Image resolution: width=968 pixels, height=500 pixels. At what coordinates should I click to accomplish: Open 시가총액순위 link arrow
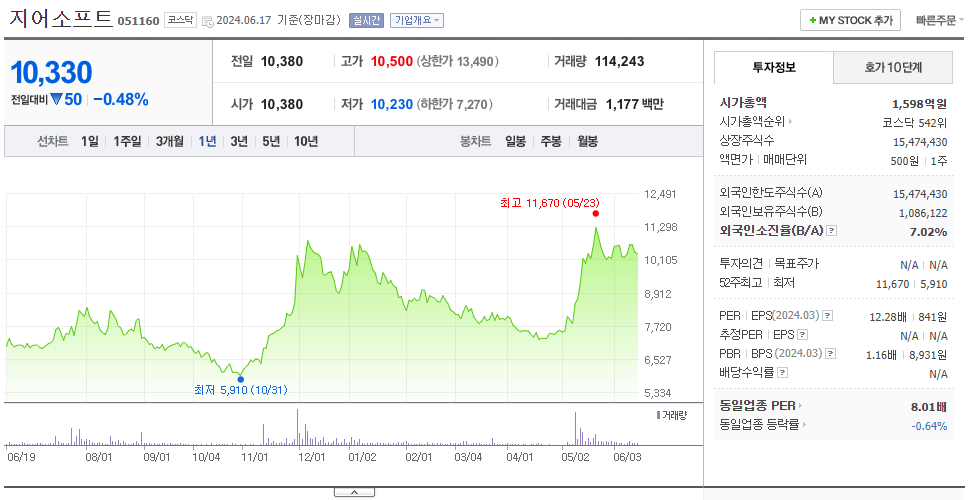(x=790, y=122)
